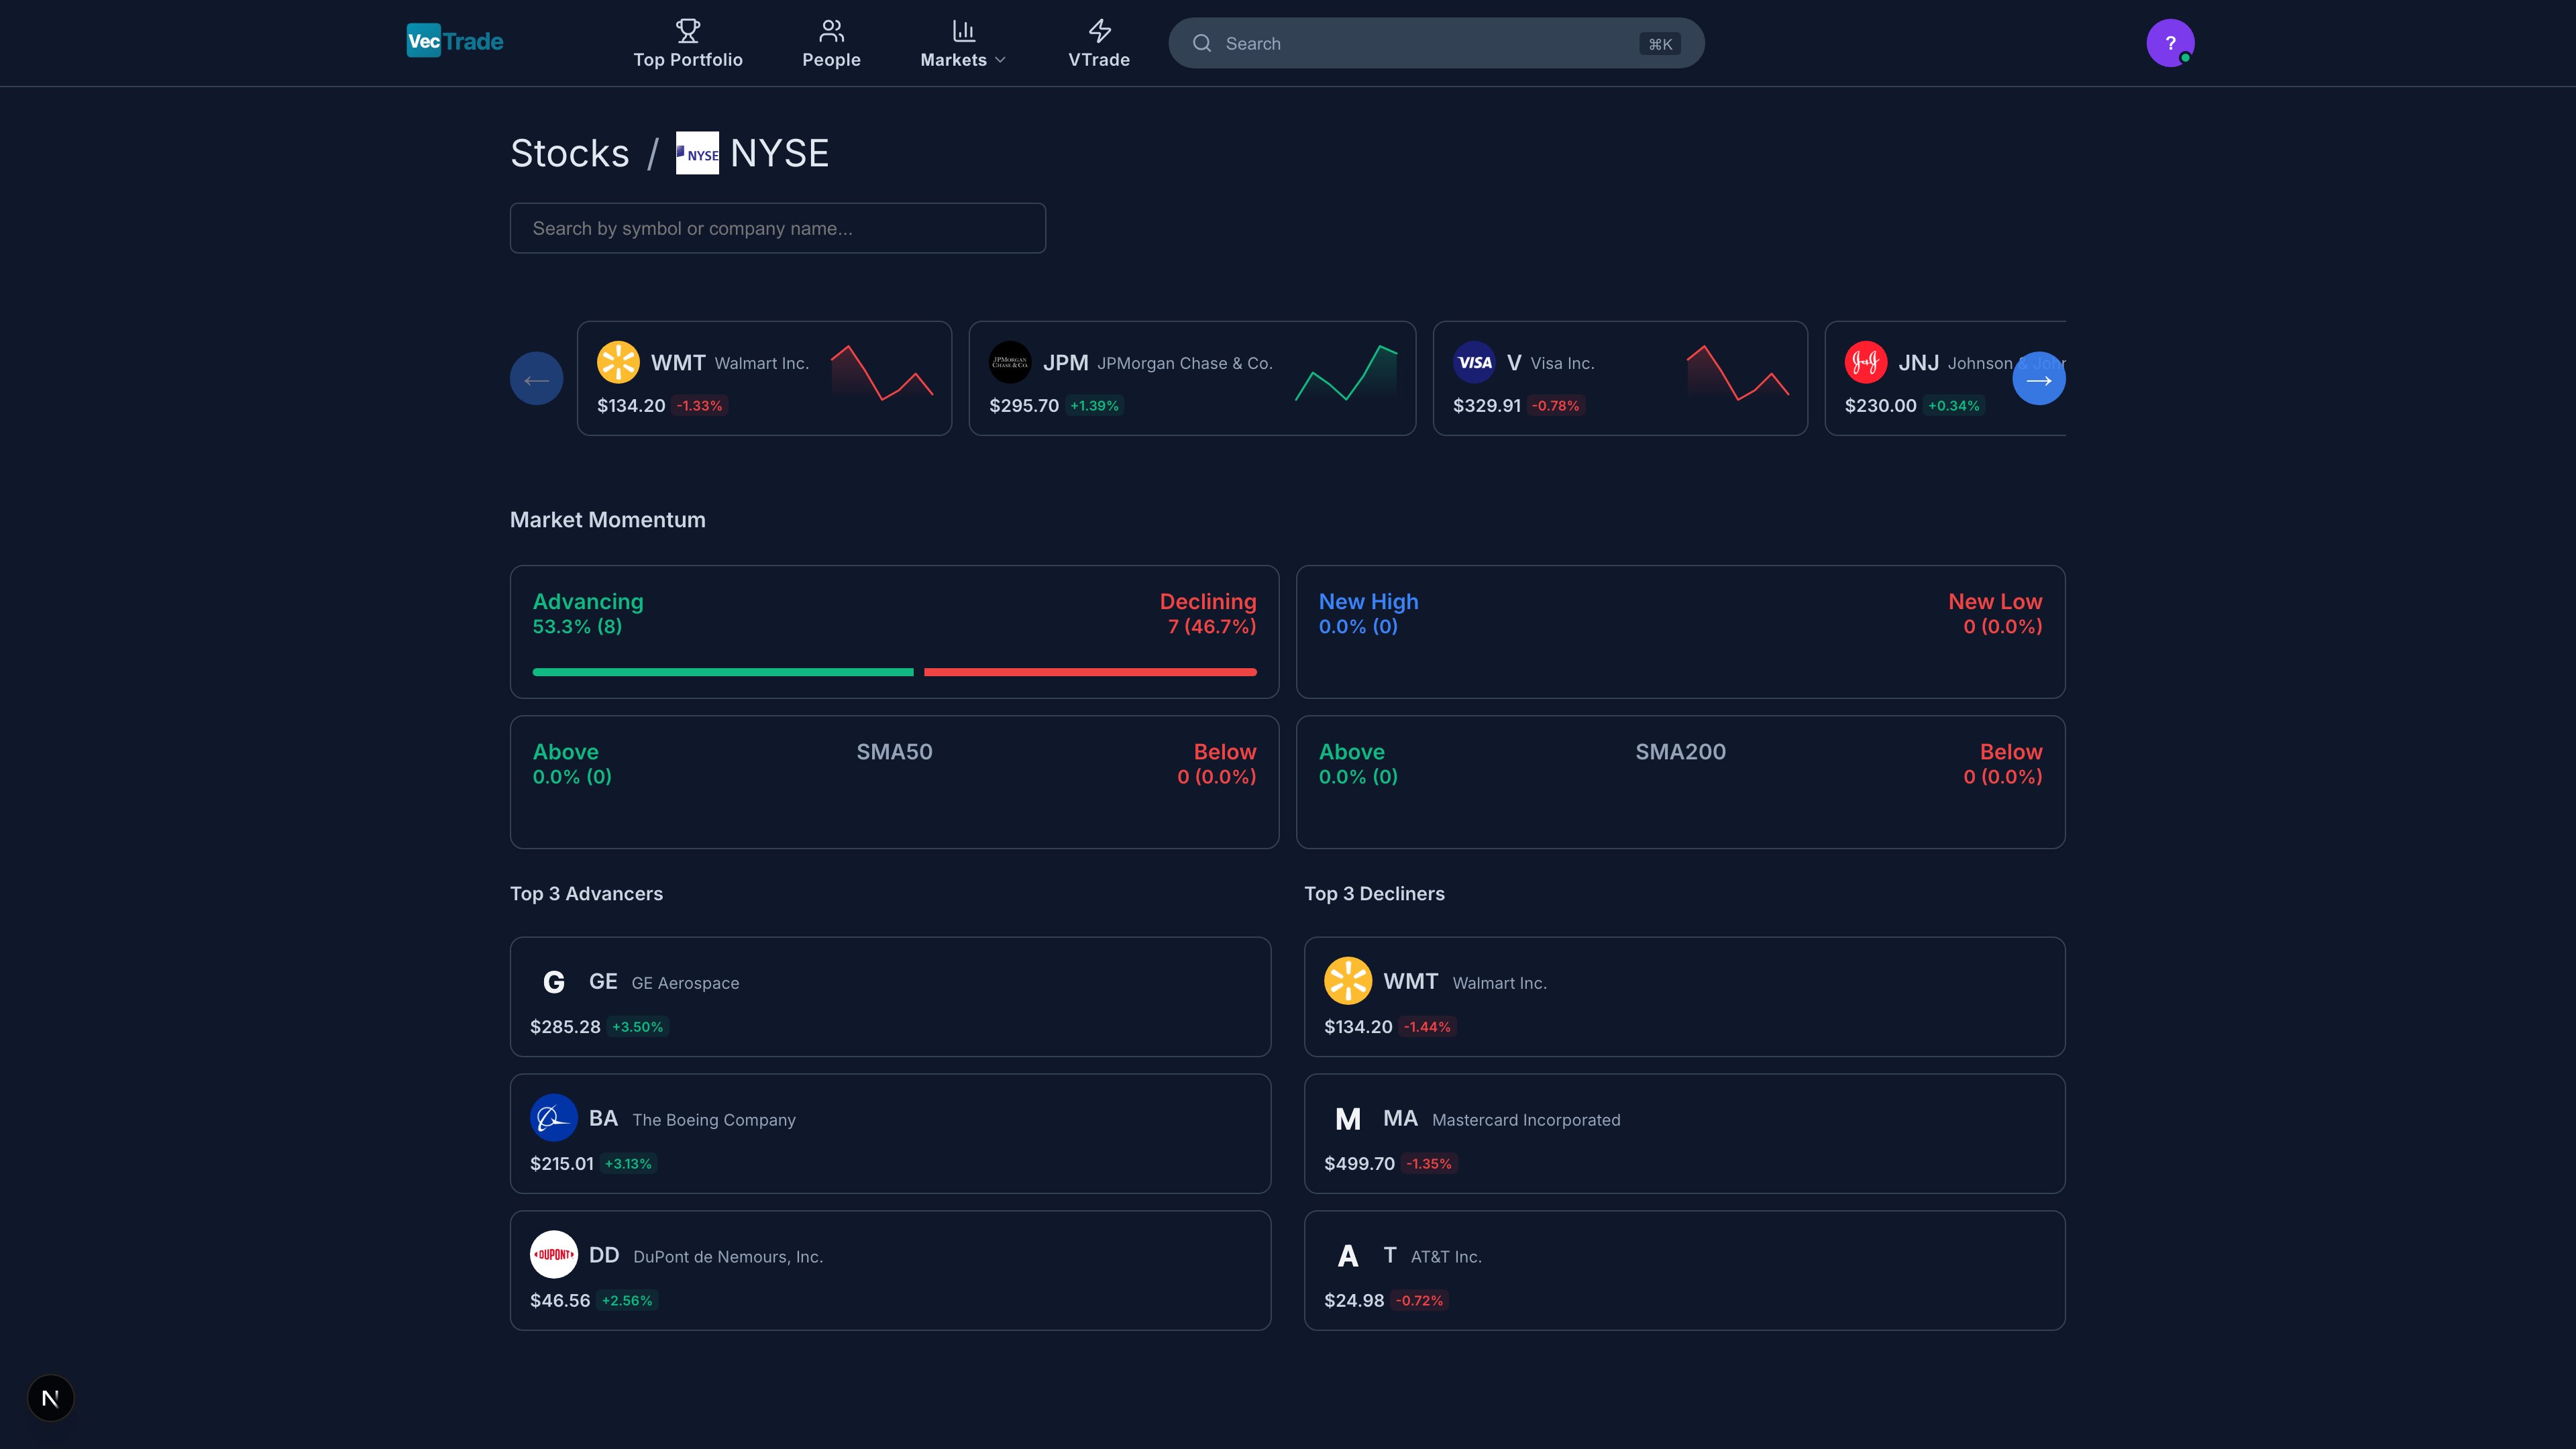The width and height of the screenshot is (2576, 1449).
Task: Click the MA -1.35% change badge
Action: (x=1429, y=1164)
